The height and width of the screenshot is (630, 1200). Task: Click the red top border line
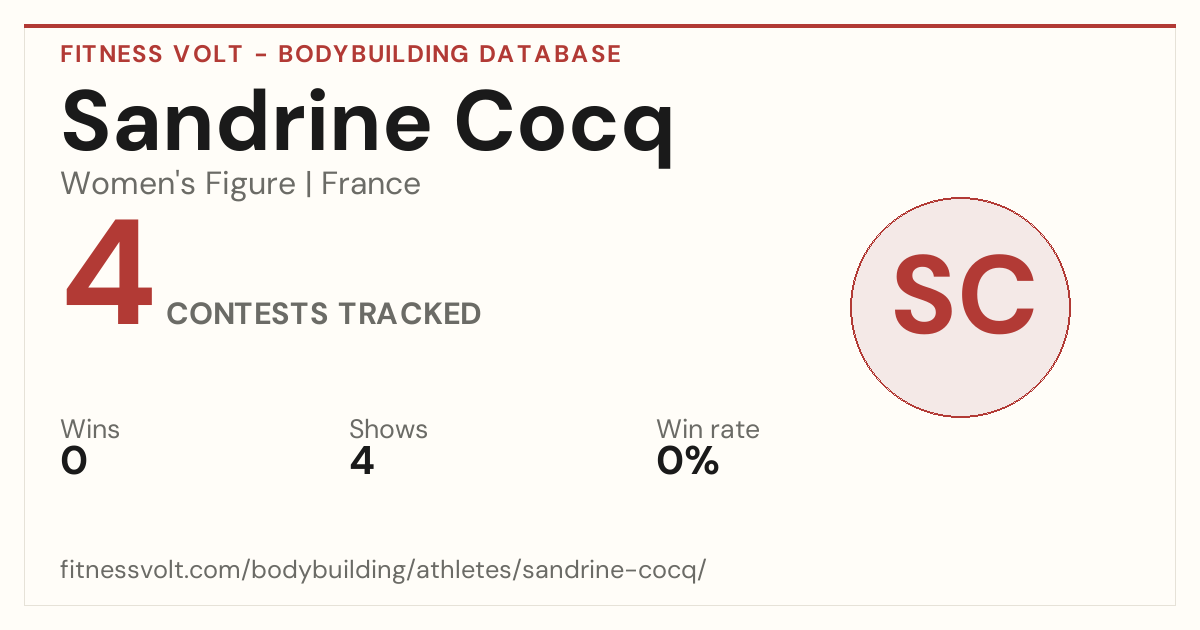tap(600, 26)
